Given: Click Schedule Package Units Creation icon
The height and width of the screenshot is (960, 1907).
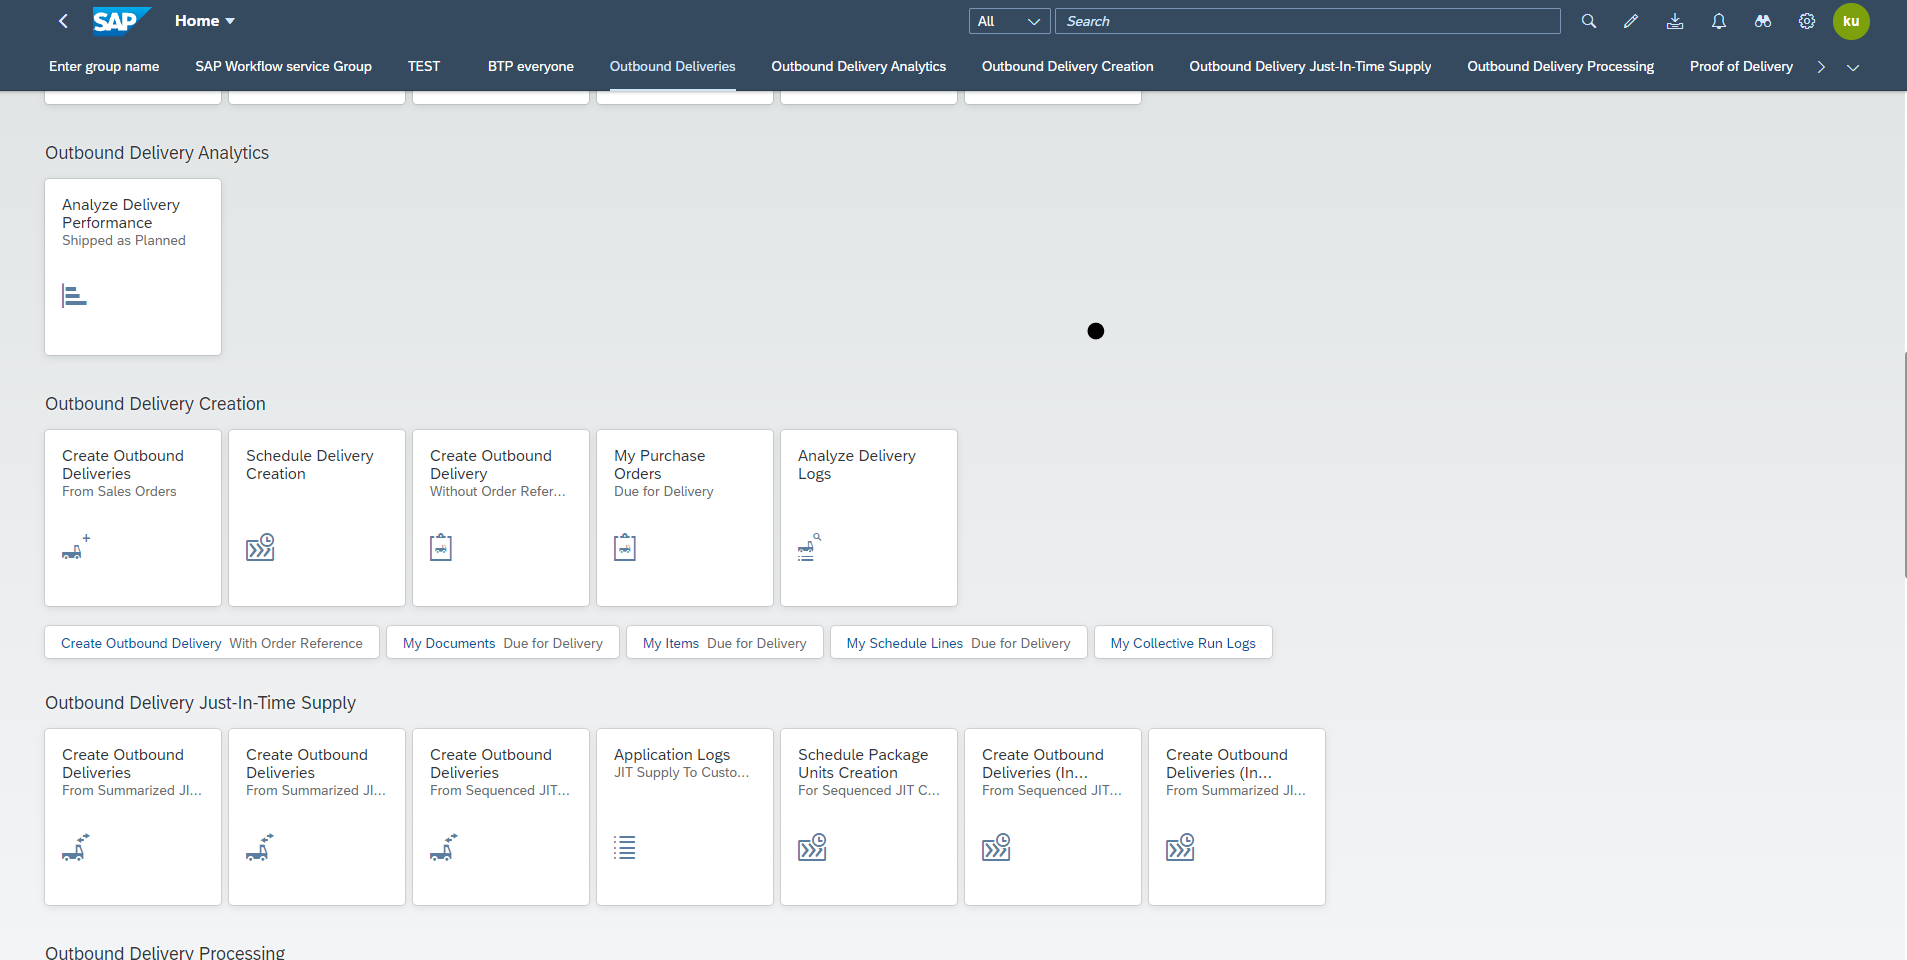Looking at the screenshot, I should (812, 847).
